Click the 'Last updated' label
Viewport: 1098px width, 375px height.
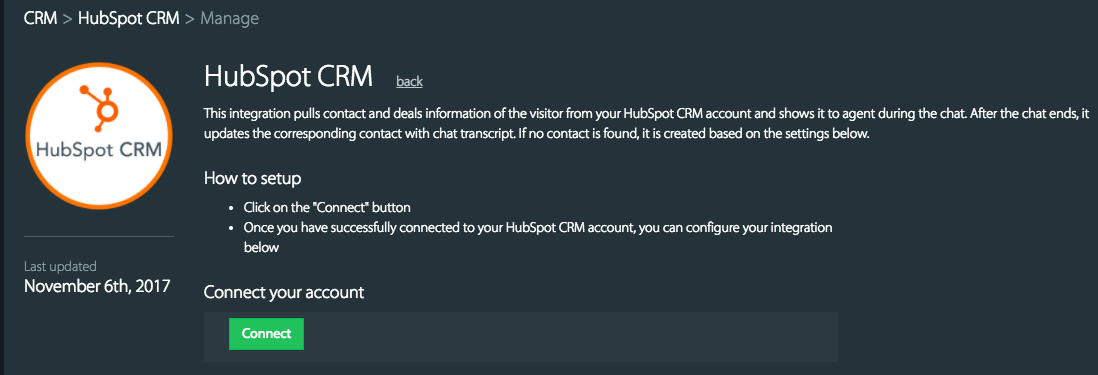coord(60,267)
